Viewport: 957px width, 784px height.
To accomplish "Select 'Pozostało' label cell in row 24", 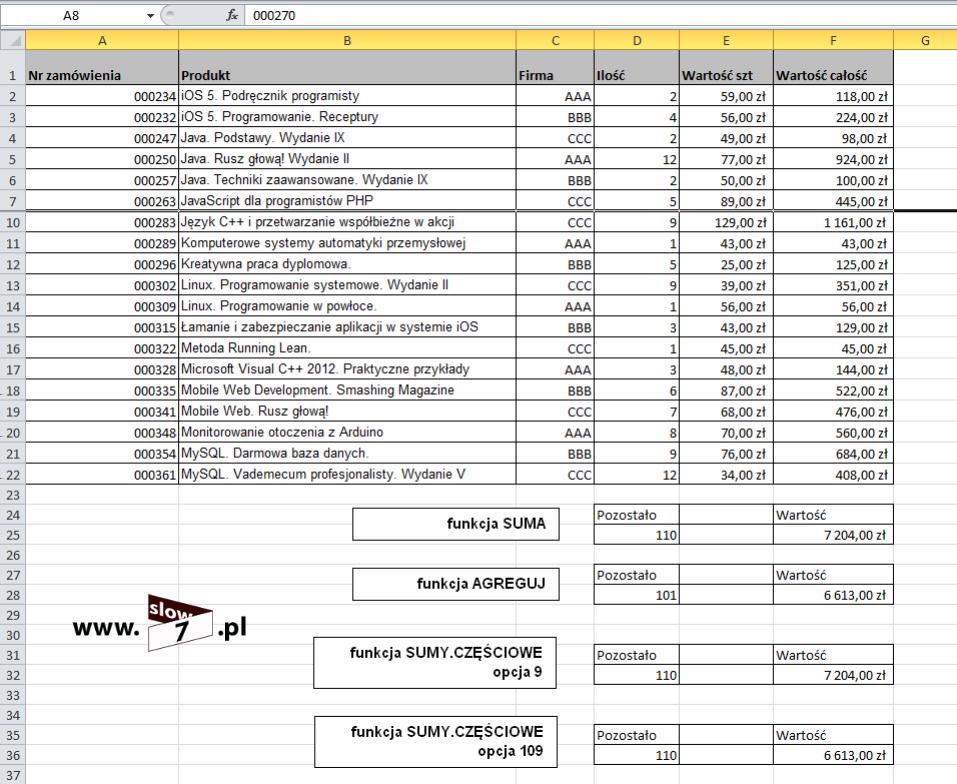I will [637, 515].
